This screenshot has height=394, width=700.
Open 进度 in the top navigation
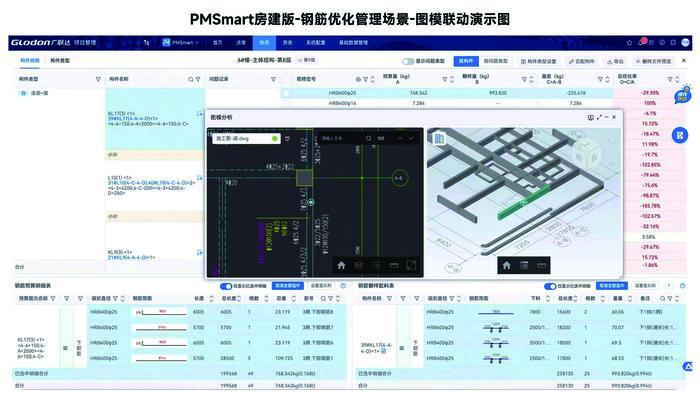tap(241, 43)
